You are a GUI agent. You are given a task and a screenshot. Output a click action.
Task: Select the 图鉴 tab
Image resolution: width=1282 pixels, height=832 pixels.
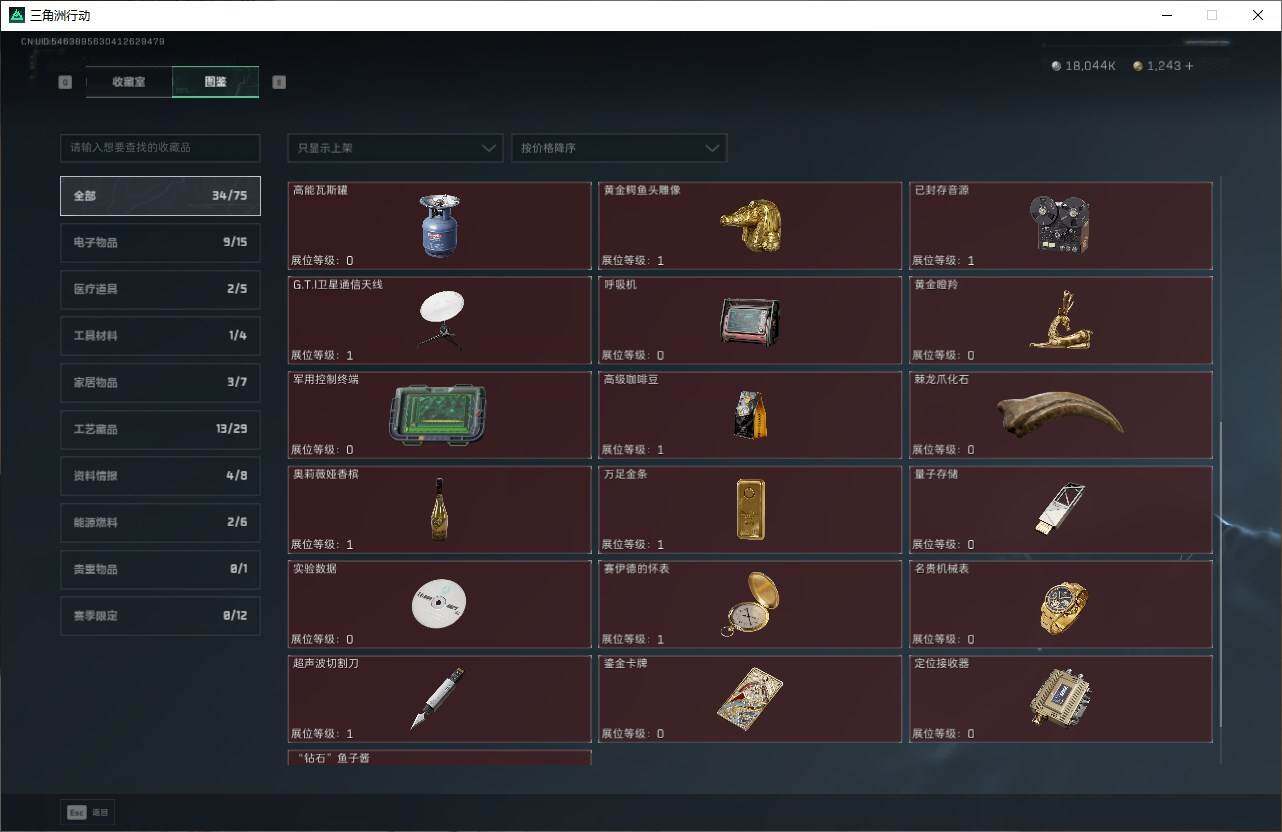[215, 82]
